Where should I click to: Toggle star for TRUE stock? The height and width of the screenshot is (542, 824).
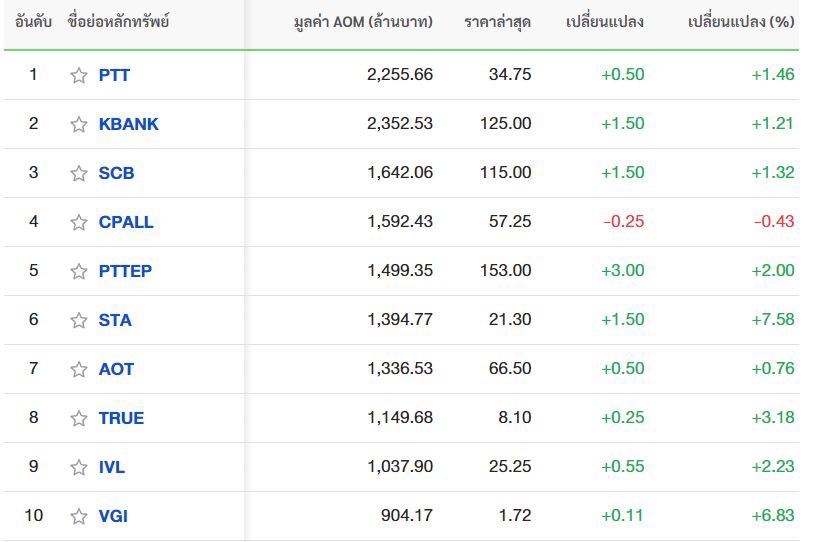(79, 418)
